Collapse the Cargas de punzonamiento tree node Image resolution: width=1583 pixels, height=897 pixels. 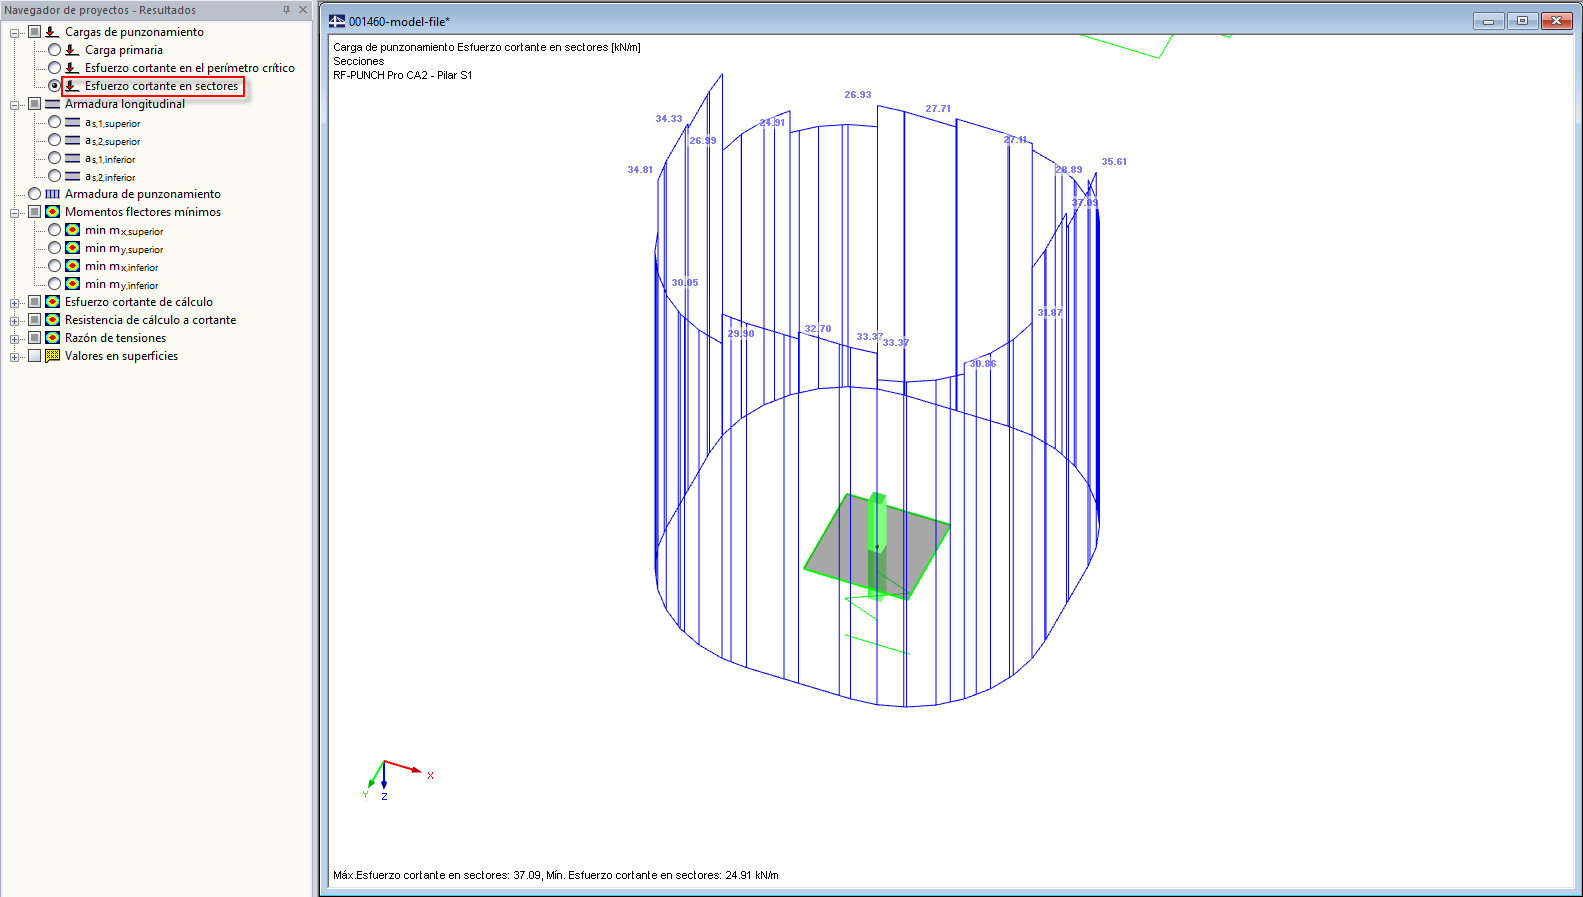click(x=14, y=33)
